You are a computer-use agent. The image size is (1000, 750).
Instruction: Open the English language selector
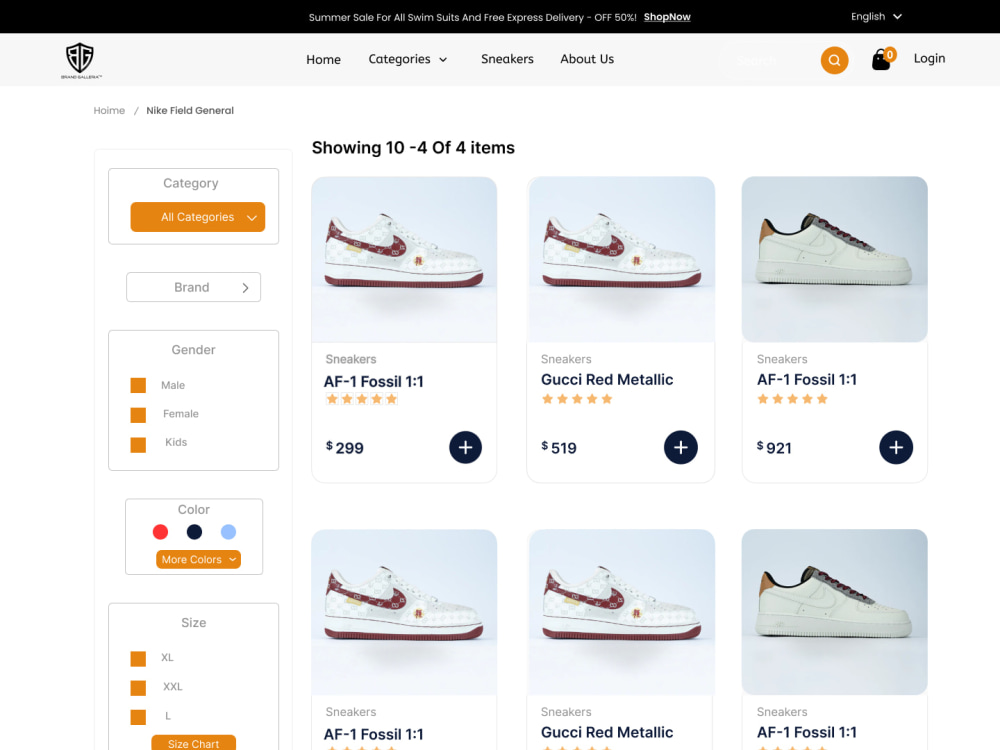(x=876, y=17)
